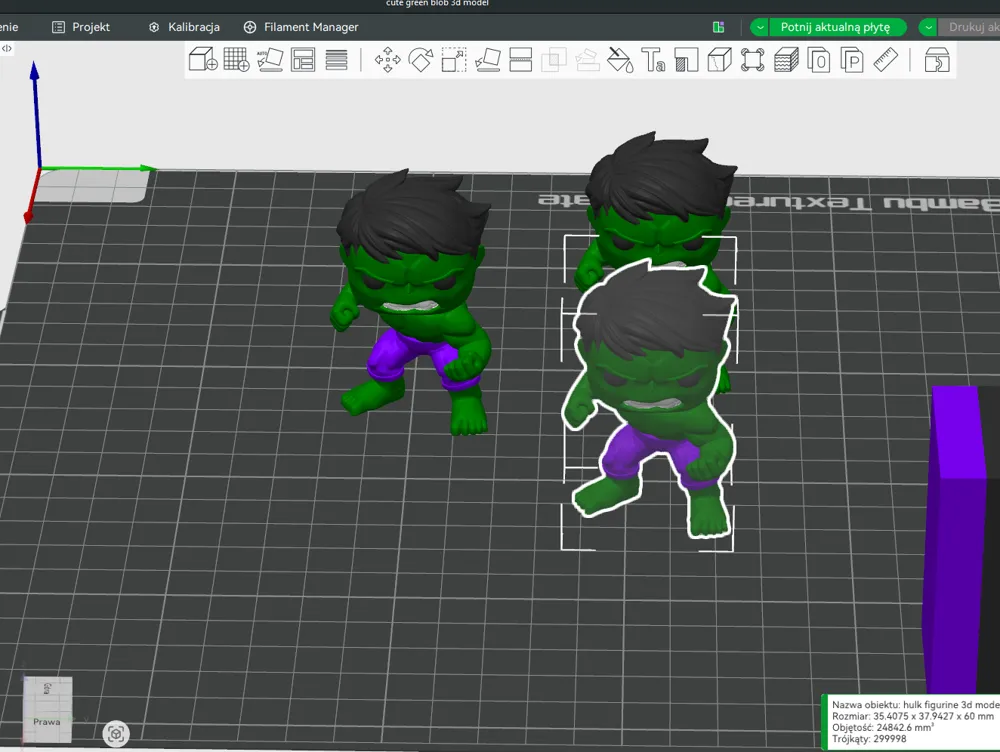Open the dropdown beside the Drukuj button

tap(928, 27)
